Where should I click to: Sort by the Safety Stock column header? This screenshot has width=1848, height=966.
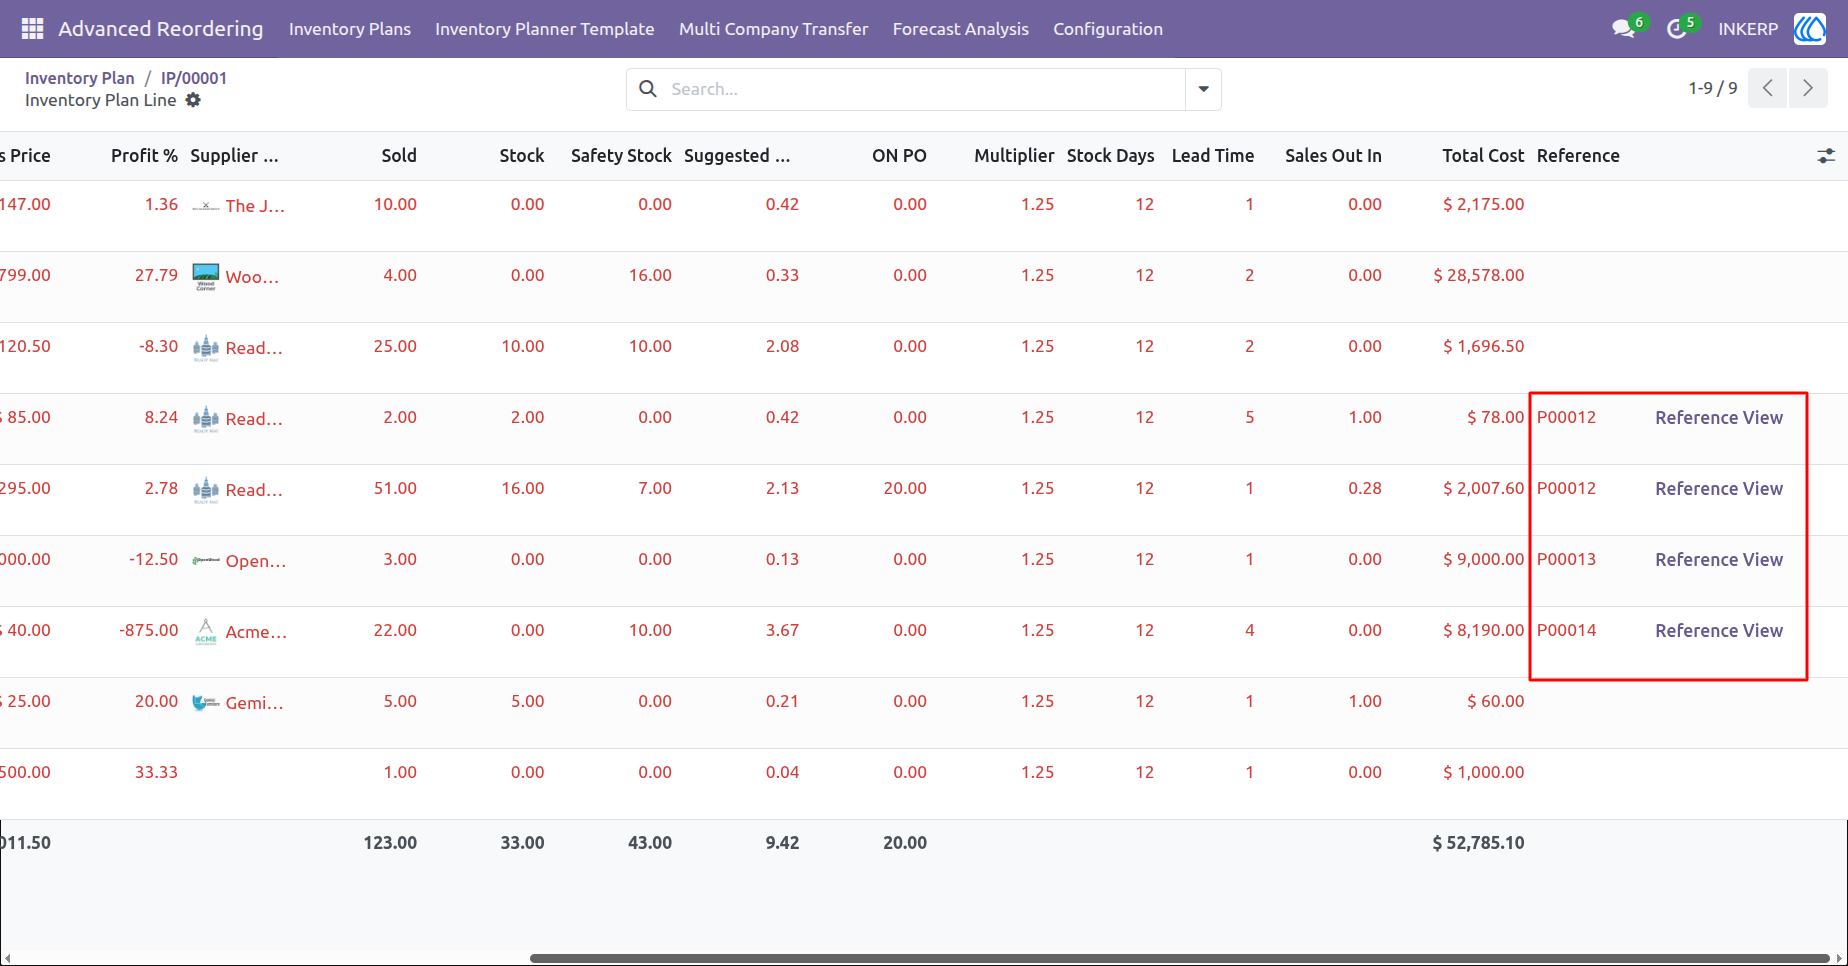[x=621, y=156]
